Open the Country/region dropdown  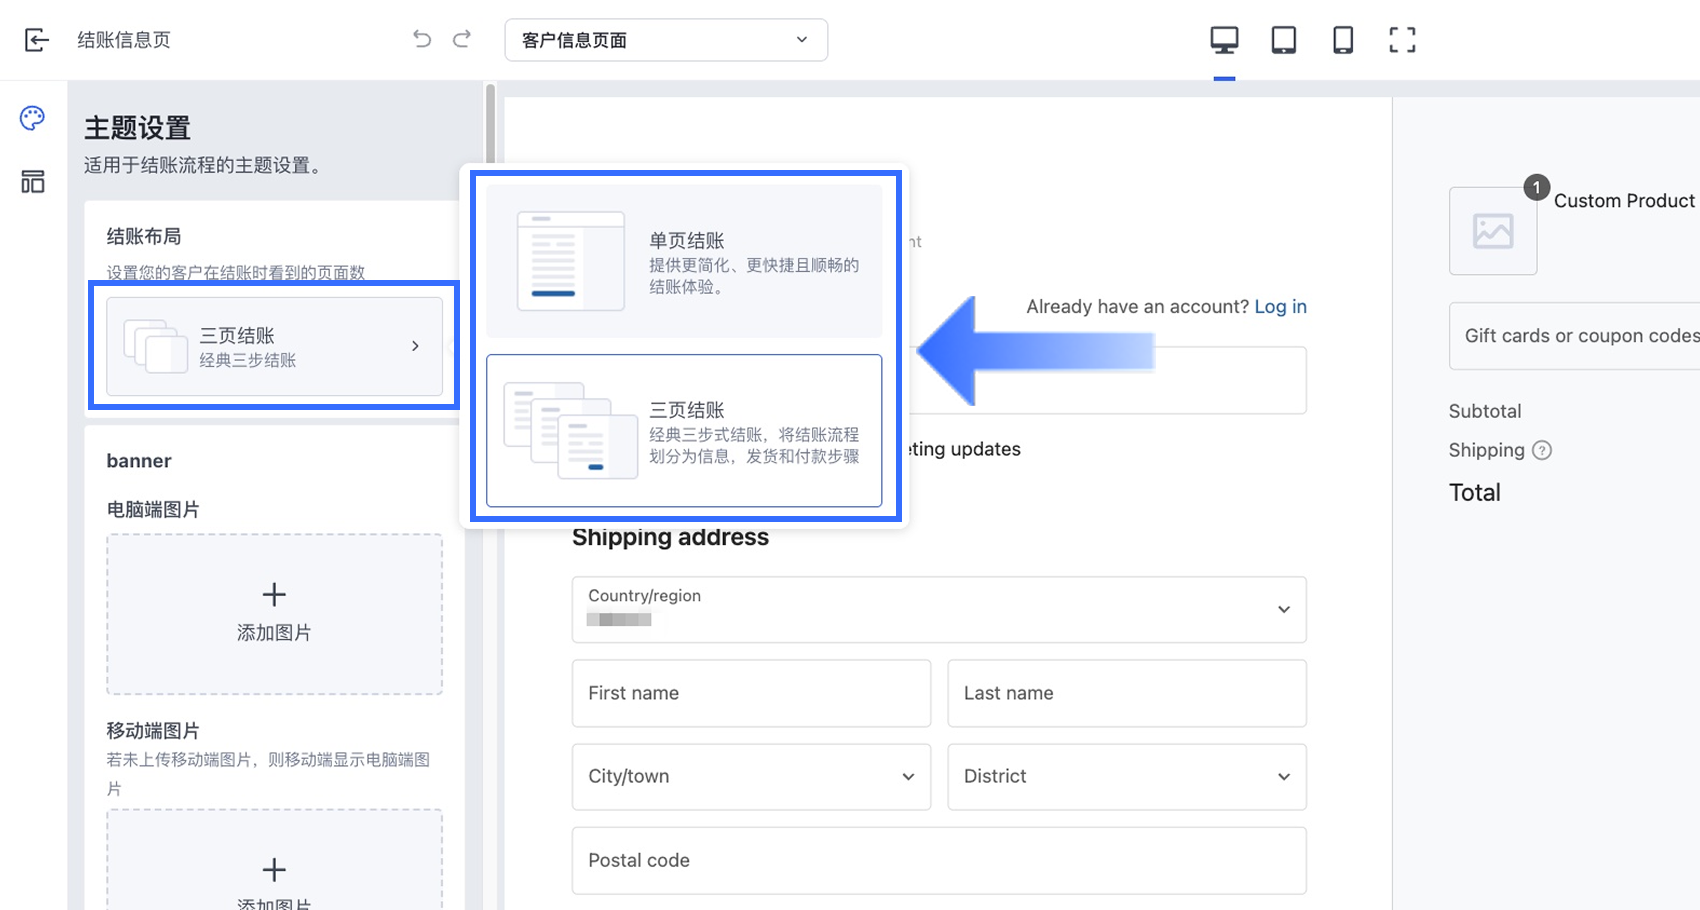click(938, 609)
